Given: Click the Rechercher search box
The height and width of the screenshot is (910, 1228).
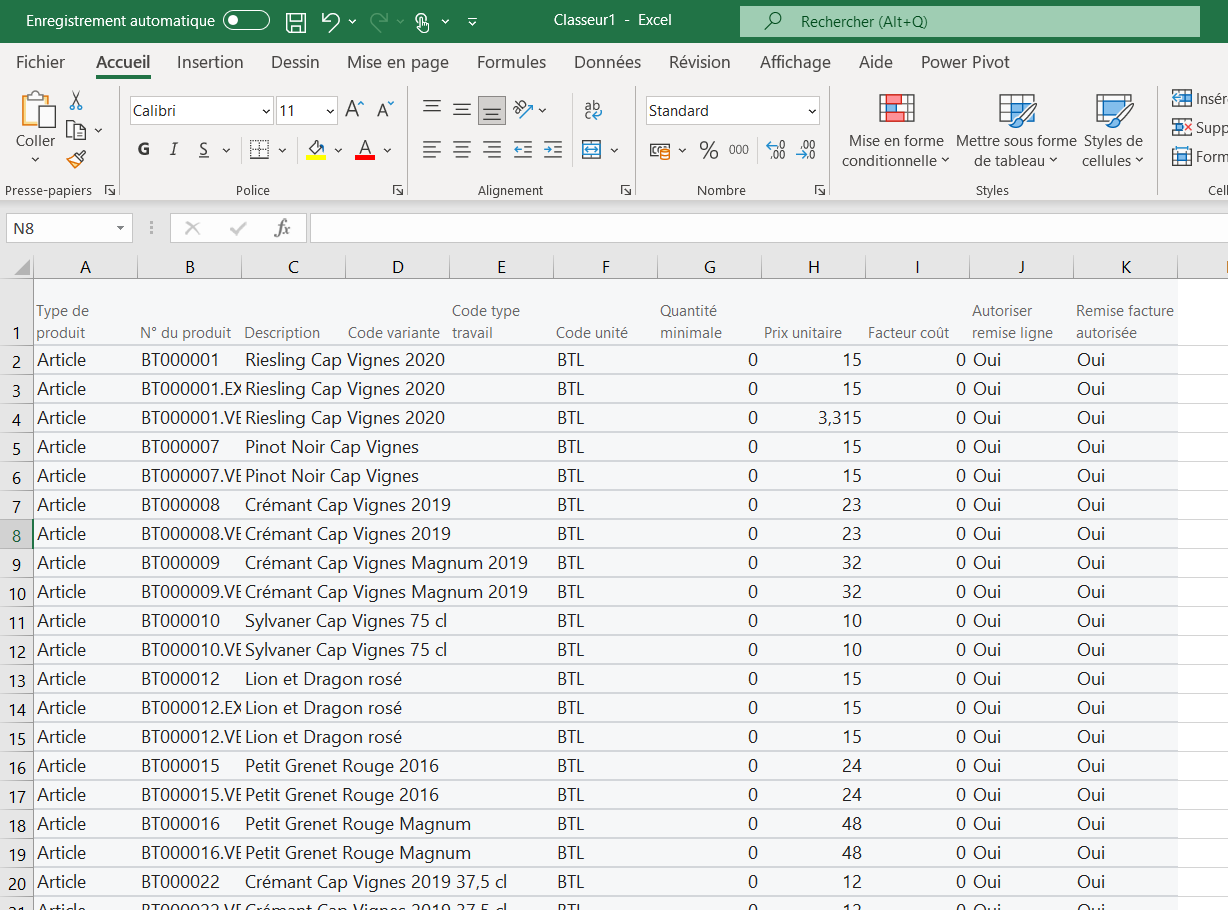Looking at the screenshot, I should [969, 21].
